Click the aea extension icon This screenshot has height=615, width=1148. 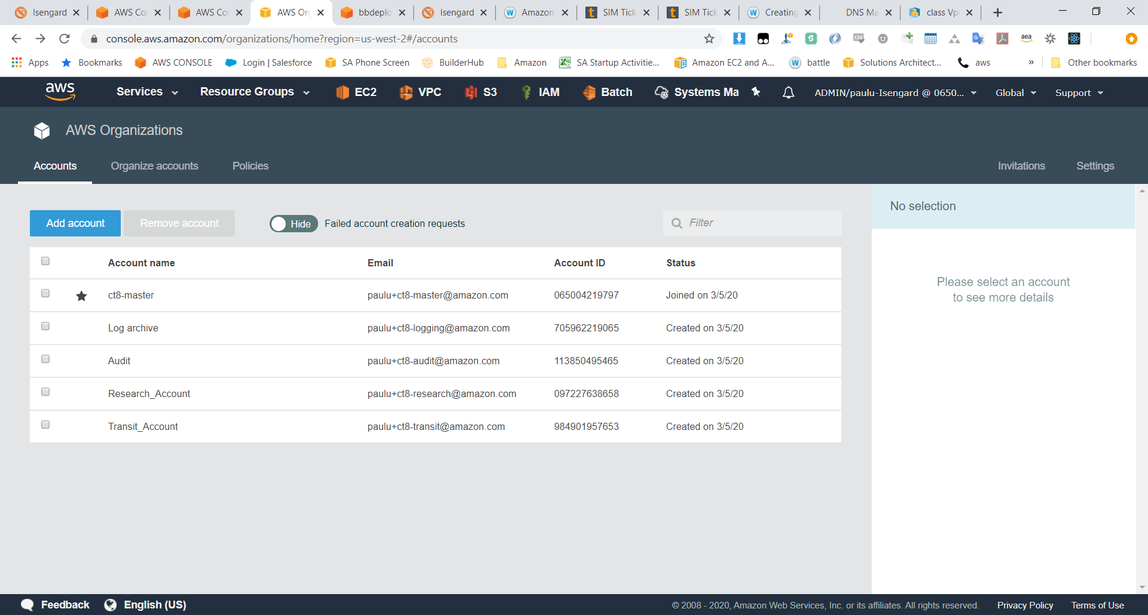pos(1026,39)
